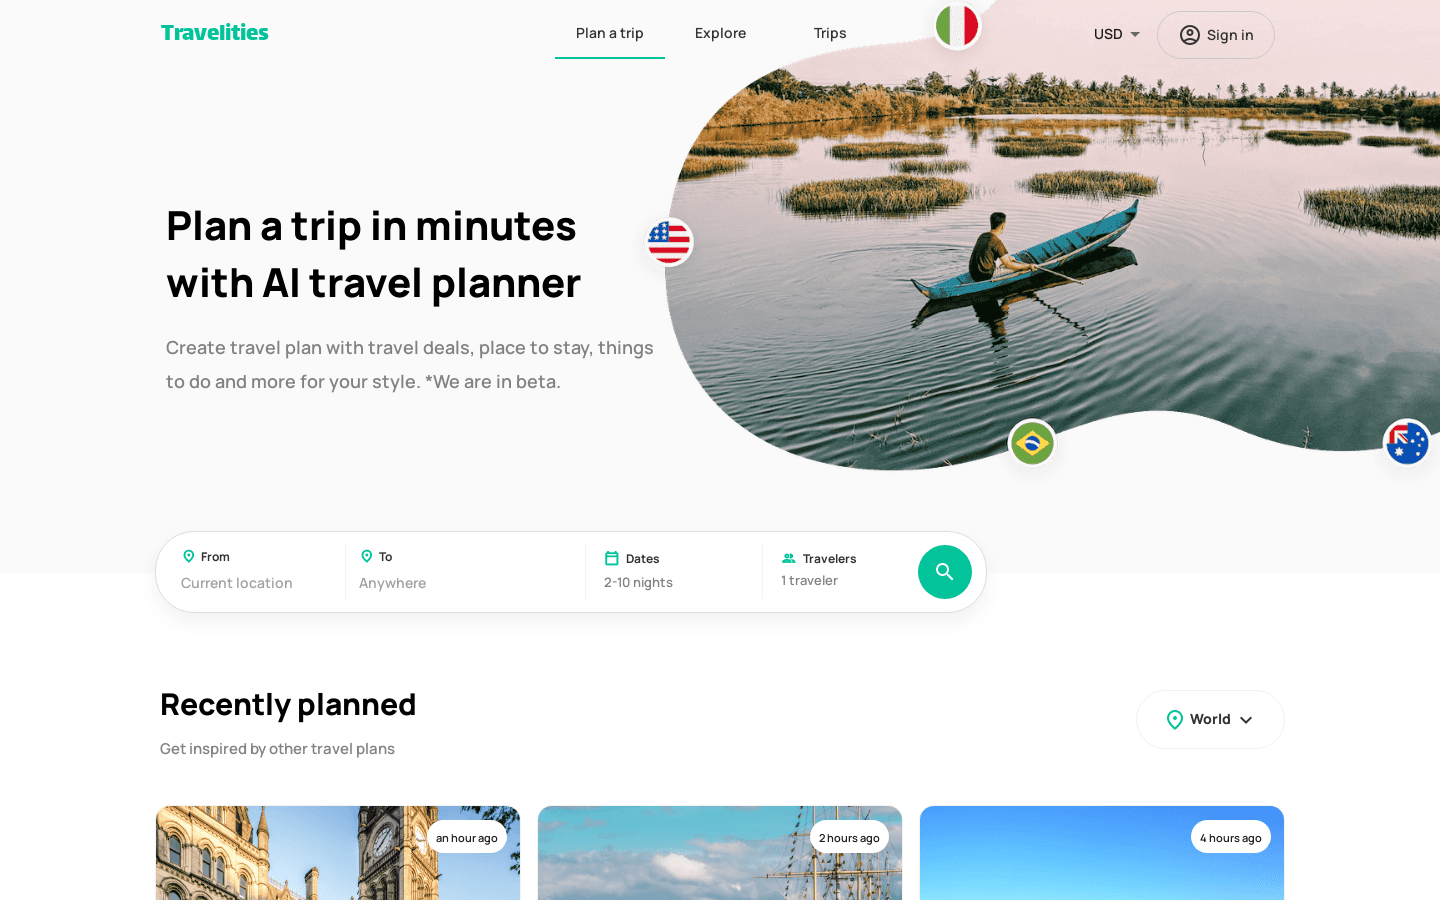Click the calendar icon beside Dates
1440x900 pixels.
click(x=612, y=558)
